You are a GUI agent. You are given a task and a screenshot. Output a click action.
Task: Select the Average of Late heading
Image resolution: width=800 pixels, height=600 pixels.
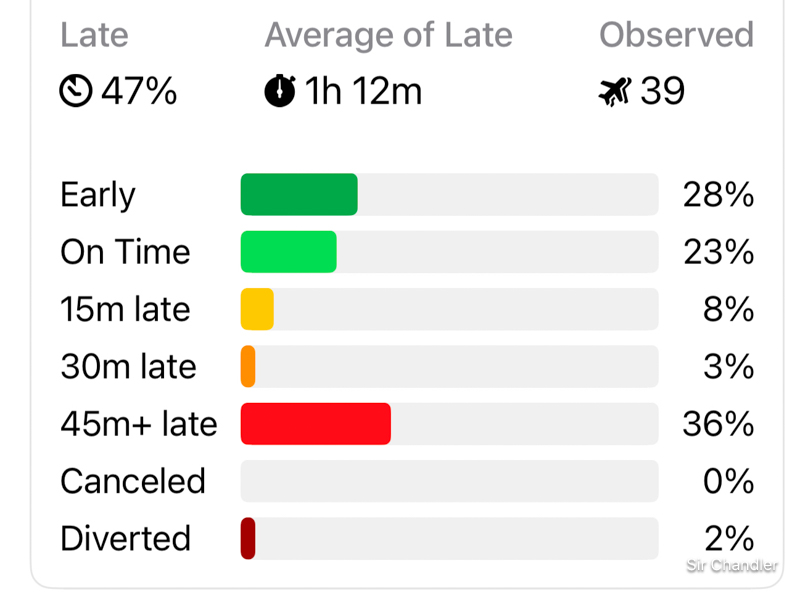click(x=388, y=35)
